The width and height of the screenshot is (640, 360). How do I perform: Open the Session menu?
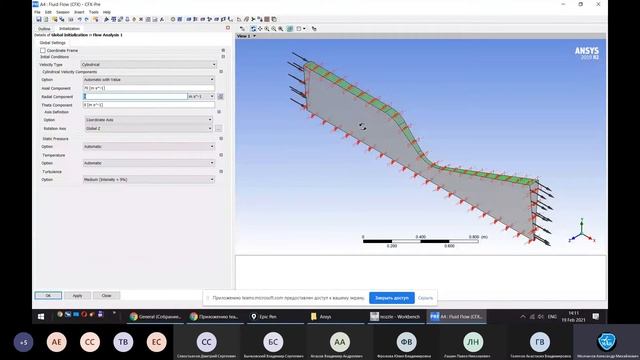[62, 12]
